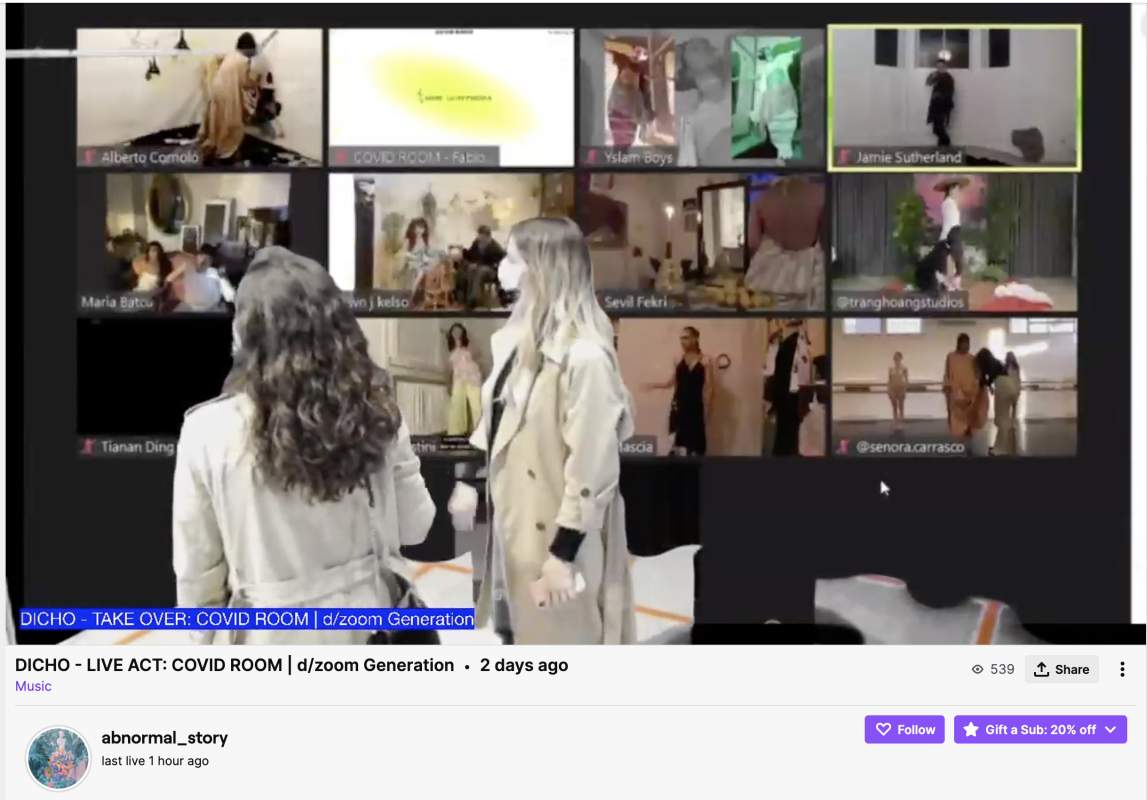Viewport: 1147px width, 800px height.
Task: Click the Share button
Action: click(1061, 669)
